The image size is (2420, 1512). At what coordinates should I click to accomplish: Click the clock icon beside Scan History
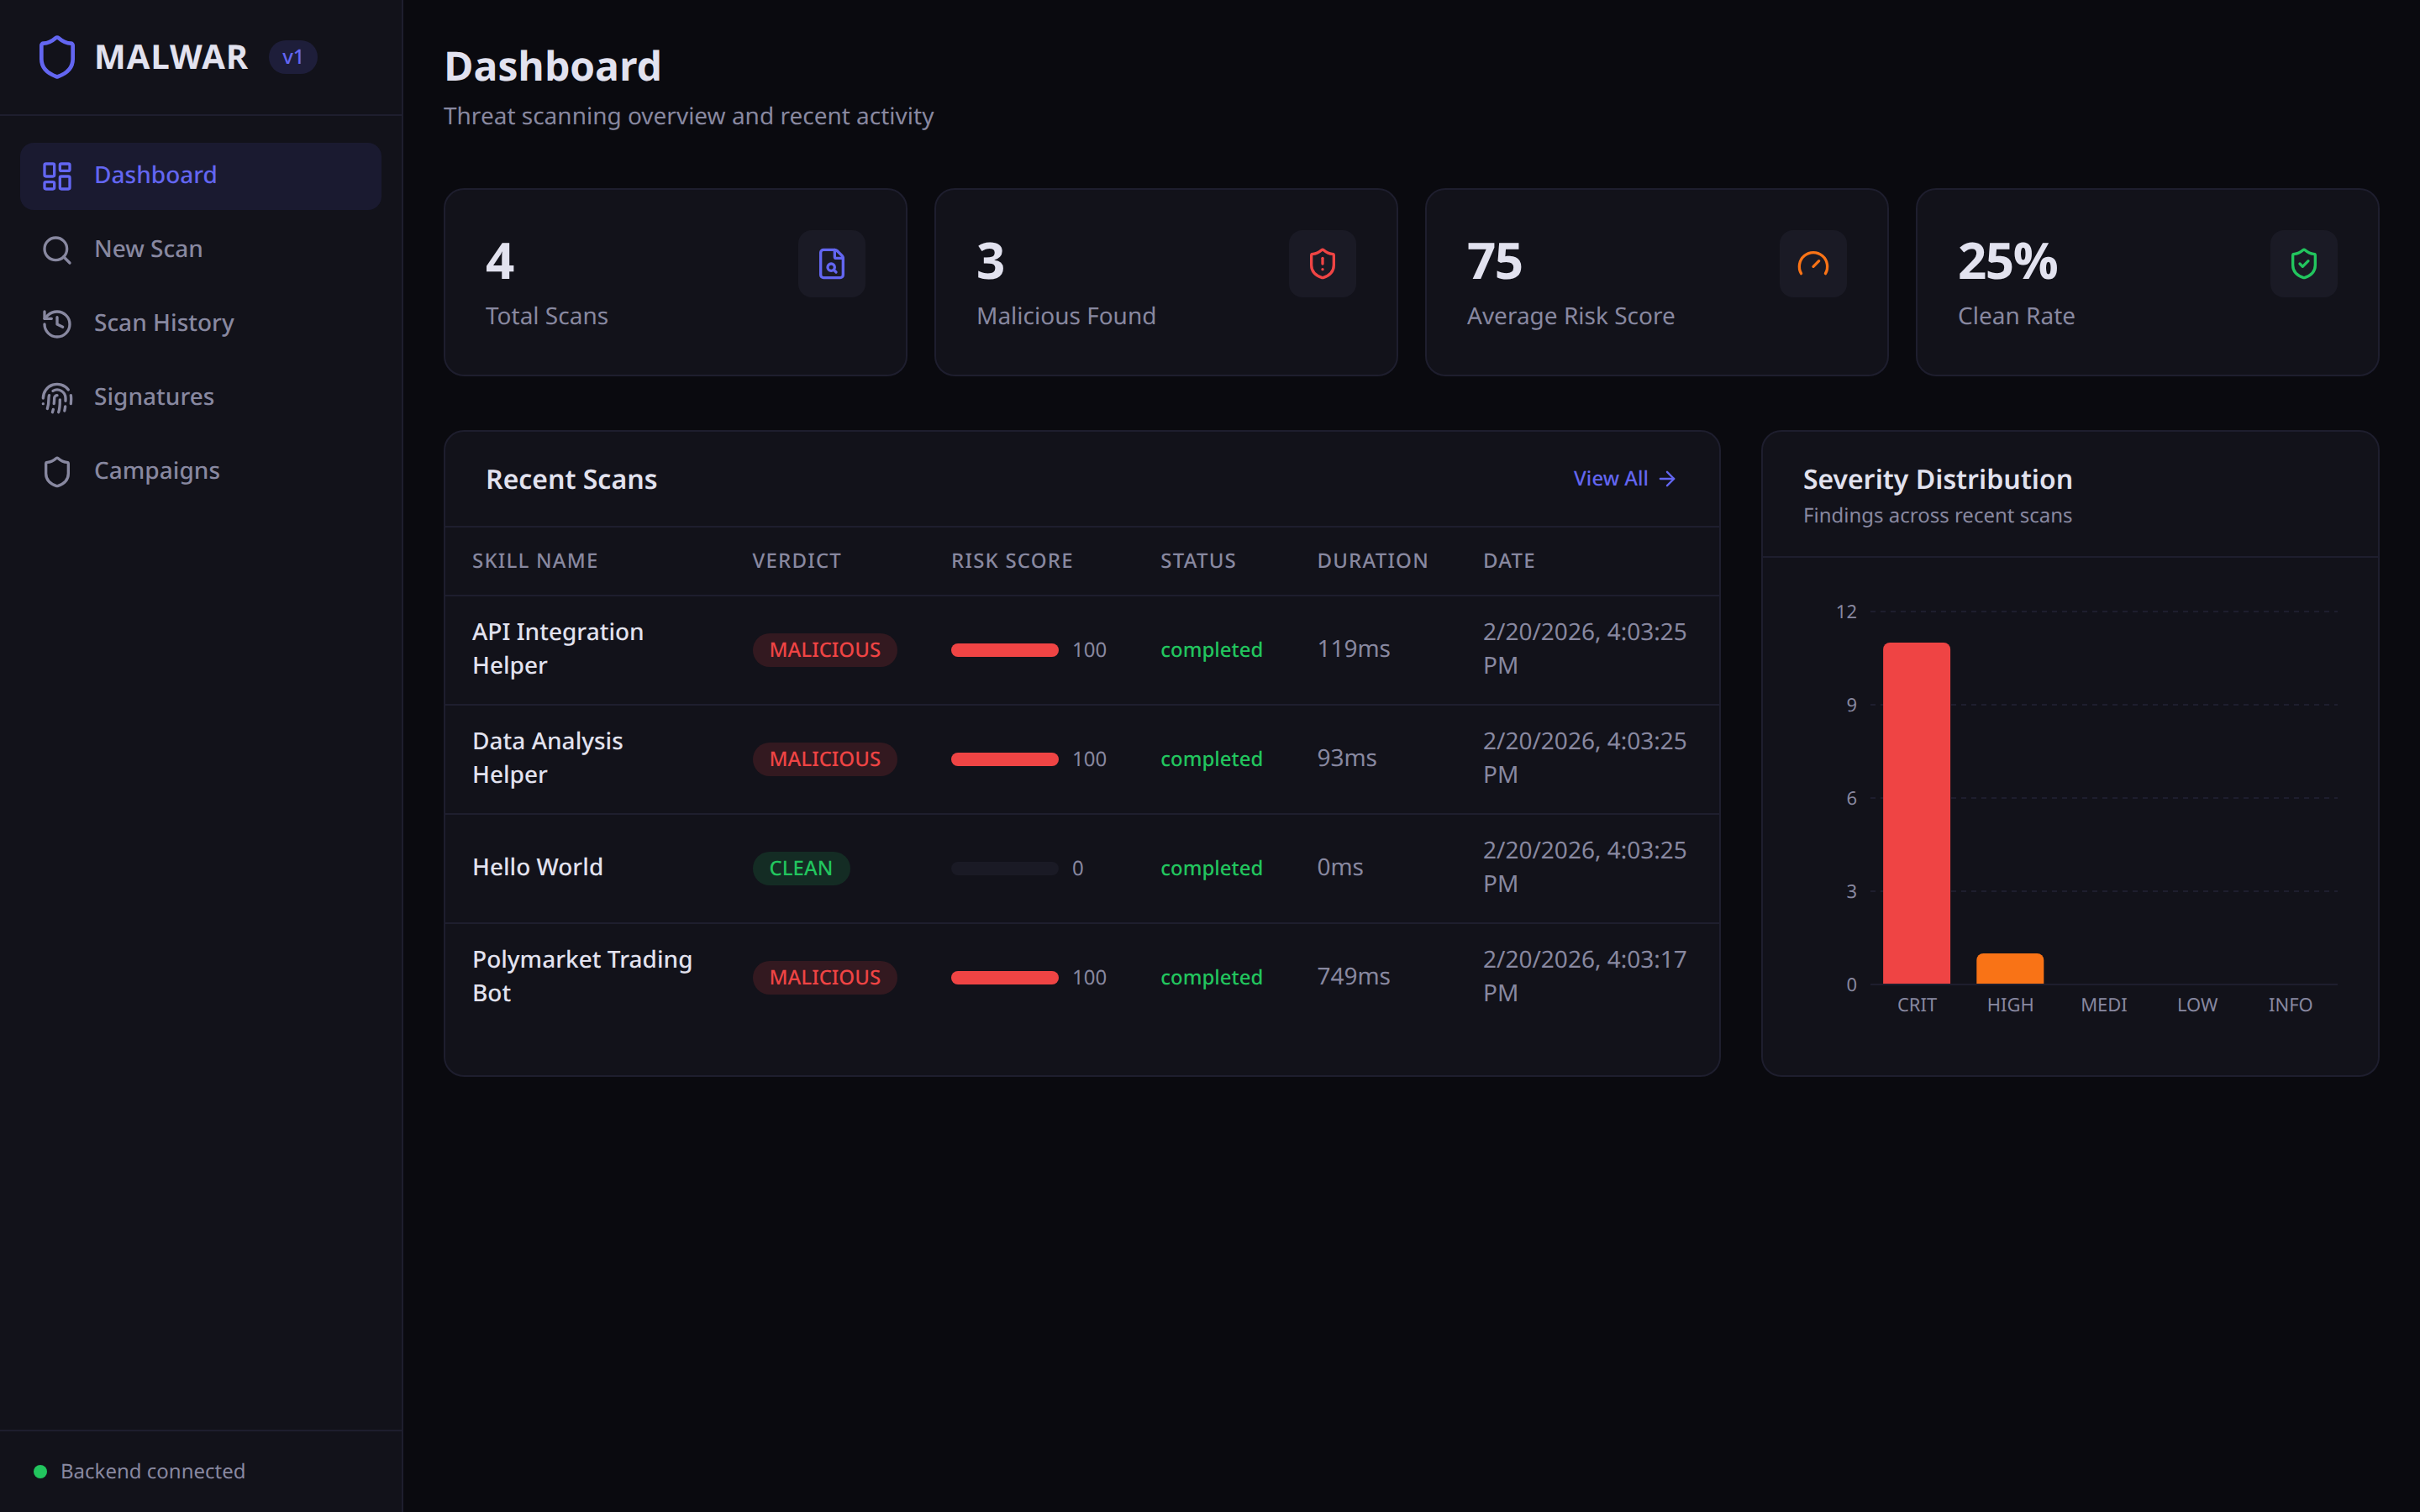tap(56, 323)
